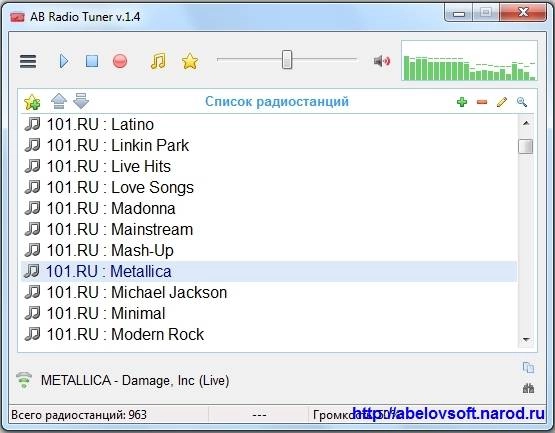Select station 101.RU : Live Hits
Screen dimensions: 555x433
pos(269,166)
